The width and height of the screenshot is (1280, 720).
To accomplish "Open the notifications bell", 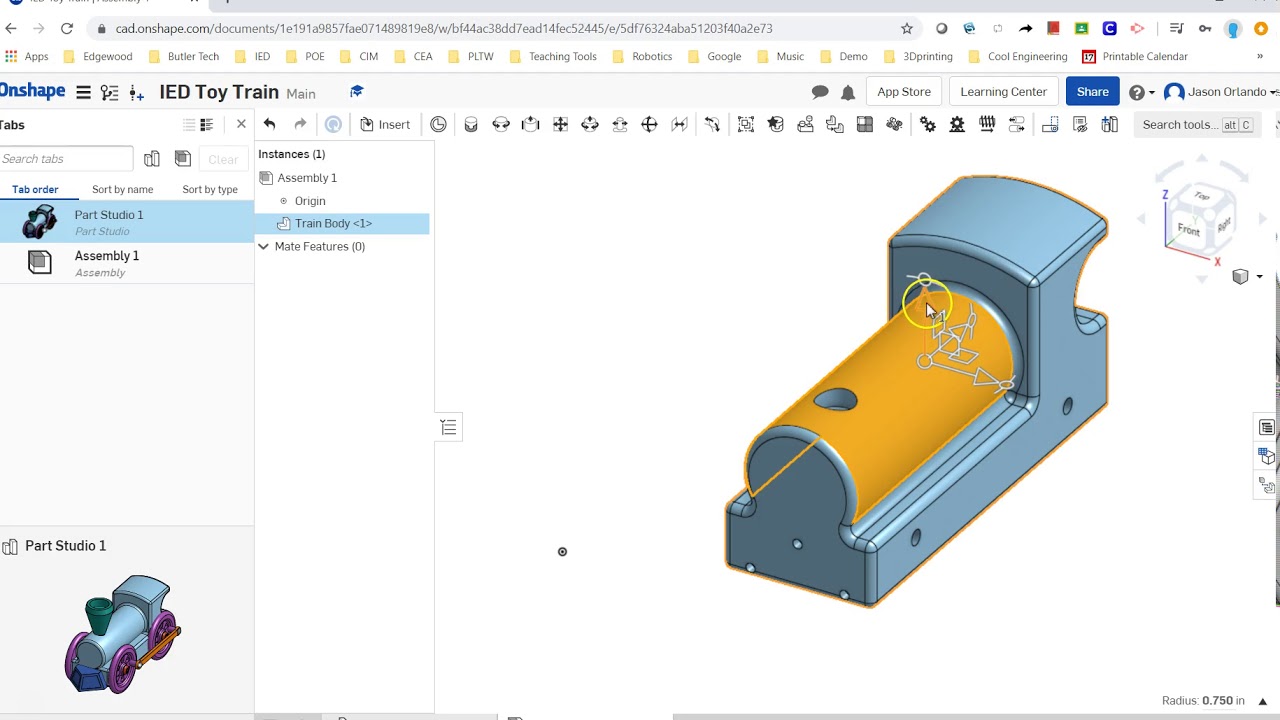I will pos(848,92).
